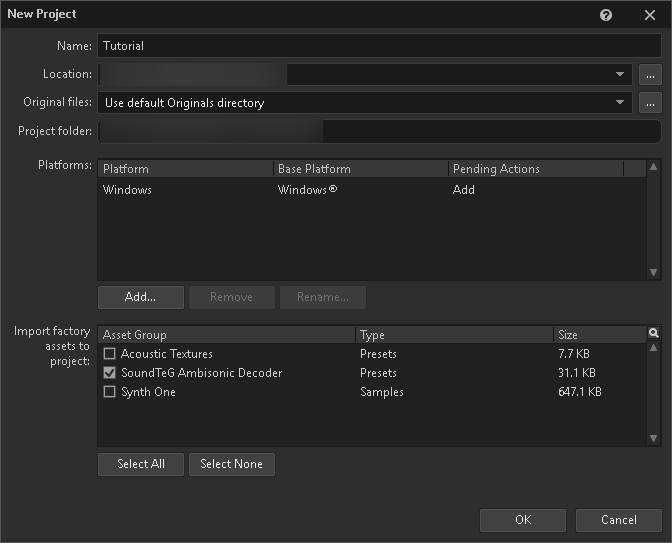Open the Location dropdown arrow
The image size is (672, 543).
pyautogui.click(x=620, y=74)
